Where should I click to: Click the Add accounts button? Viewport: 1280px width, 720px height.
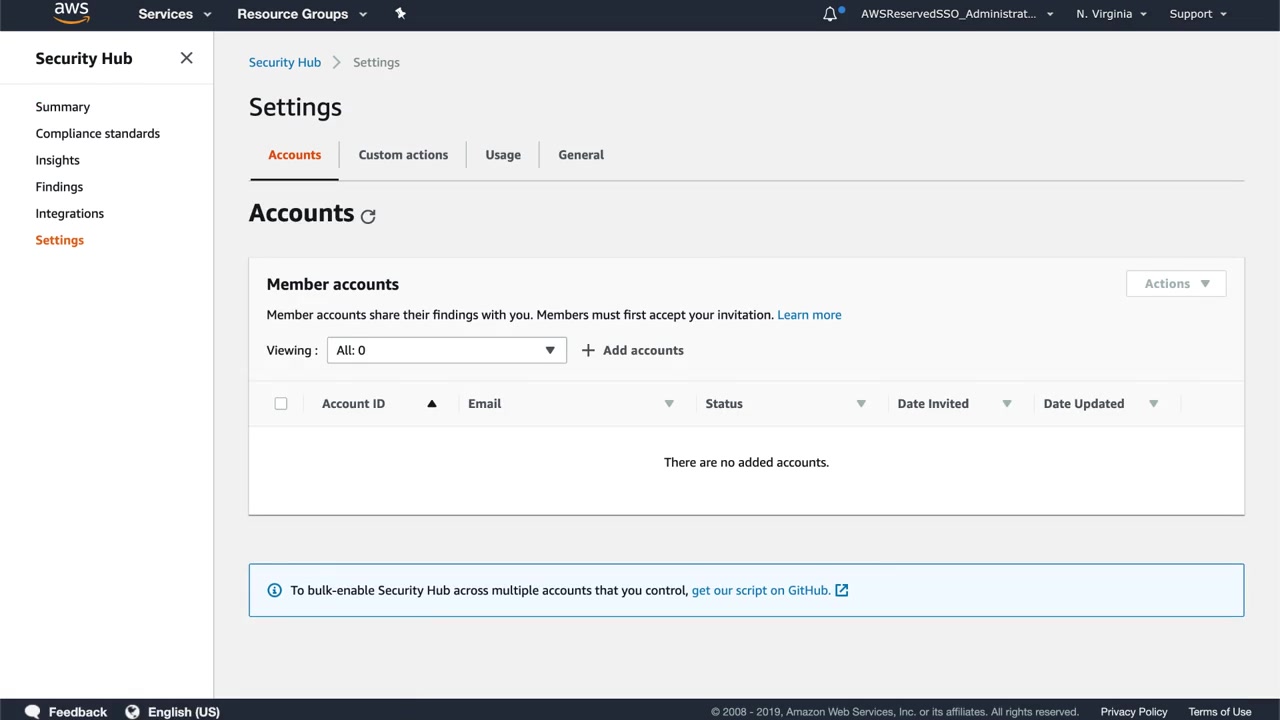click(633, 350)
